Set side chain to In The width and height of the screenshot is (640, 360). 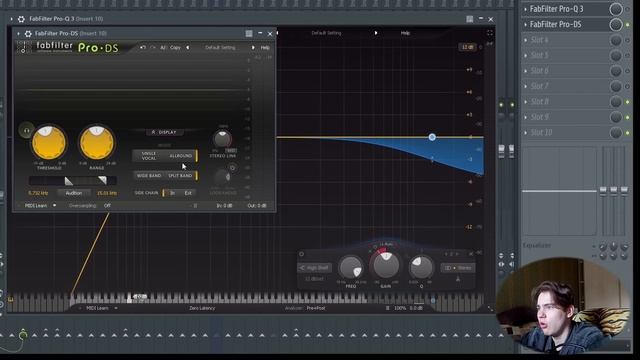[173, 193]
